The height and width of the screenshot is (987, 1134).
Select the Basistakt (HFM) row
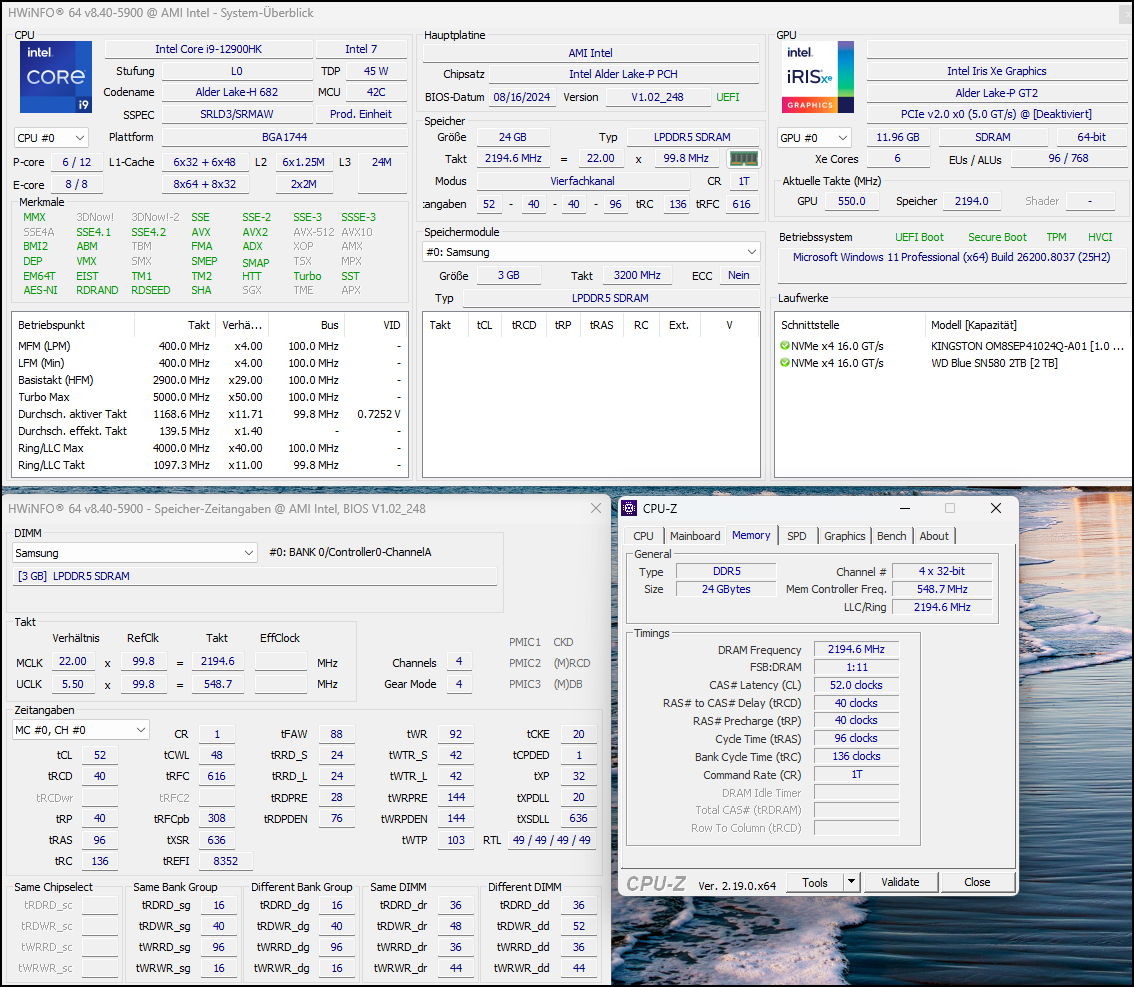coord(210,380)
